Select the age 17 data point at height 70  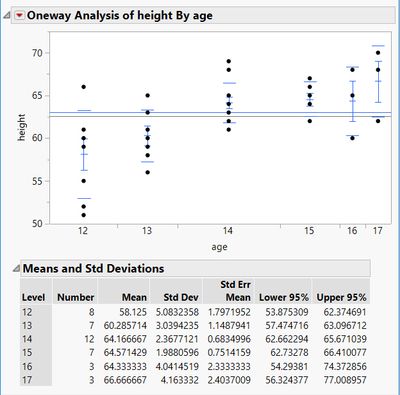(x=378, y=53)
